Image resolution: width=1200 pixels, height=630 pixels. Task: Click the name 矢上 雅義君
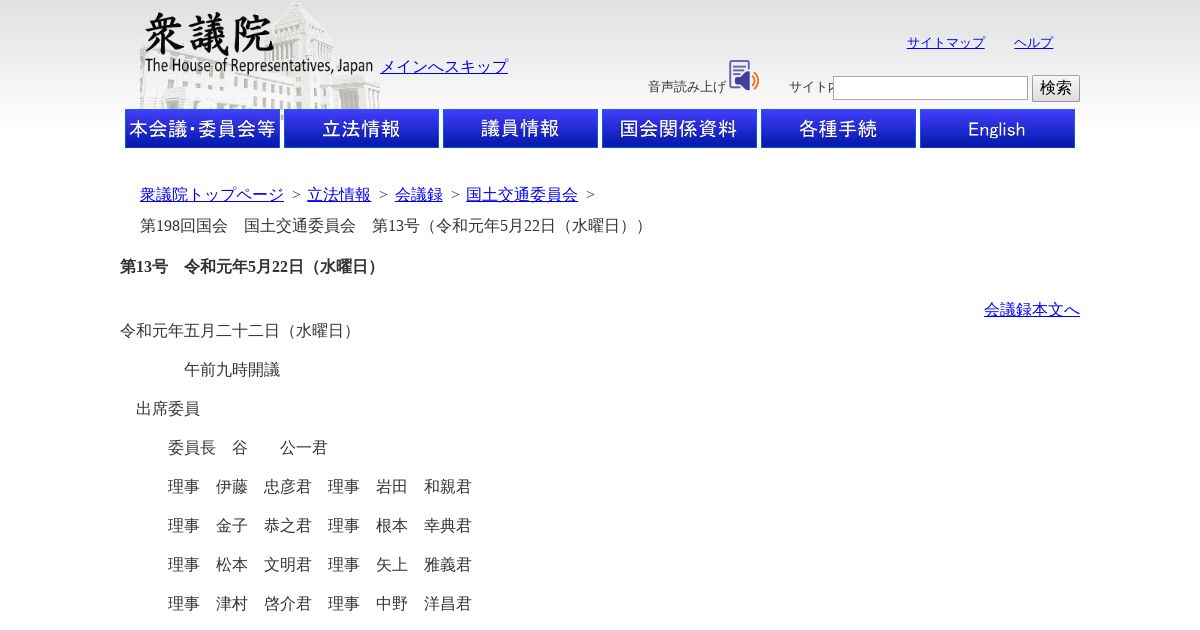click(424, 565)
